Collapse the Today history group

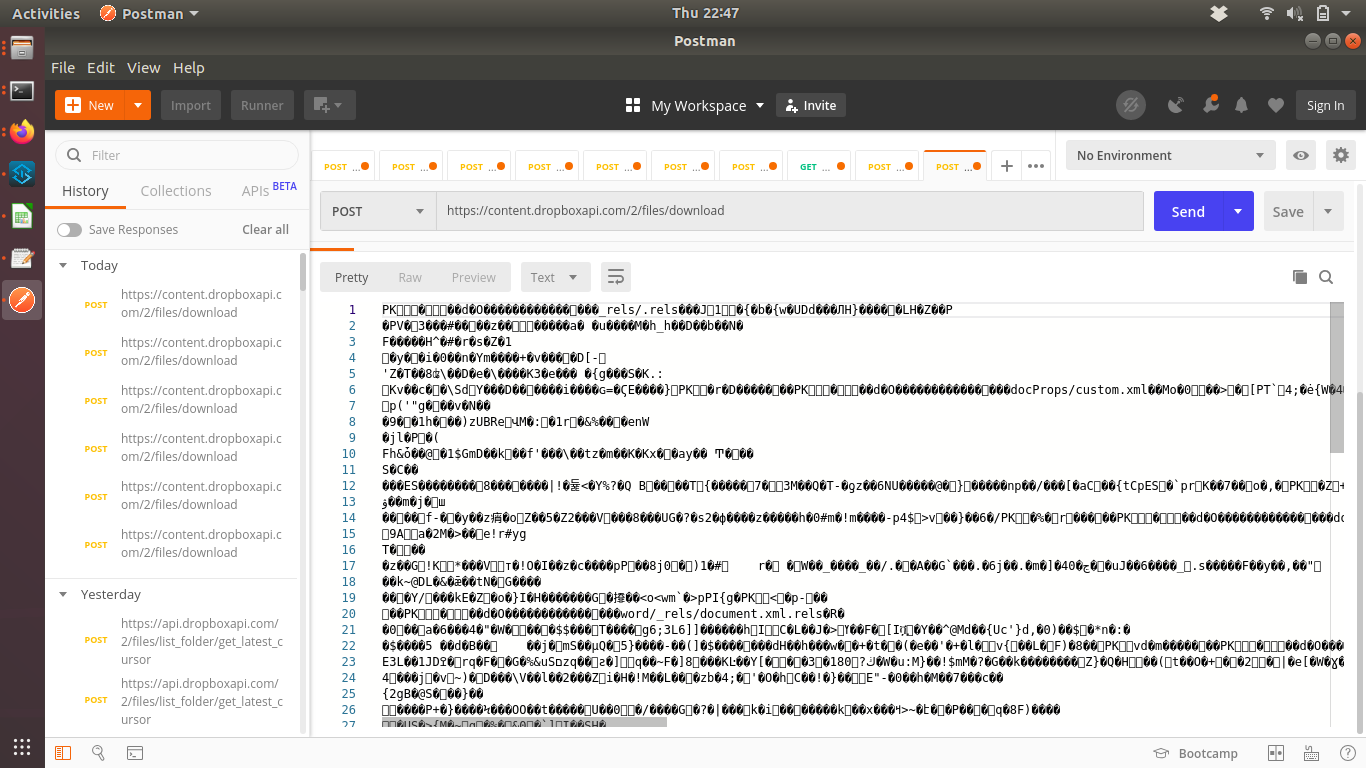click(x=63, y=265)
